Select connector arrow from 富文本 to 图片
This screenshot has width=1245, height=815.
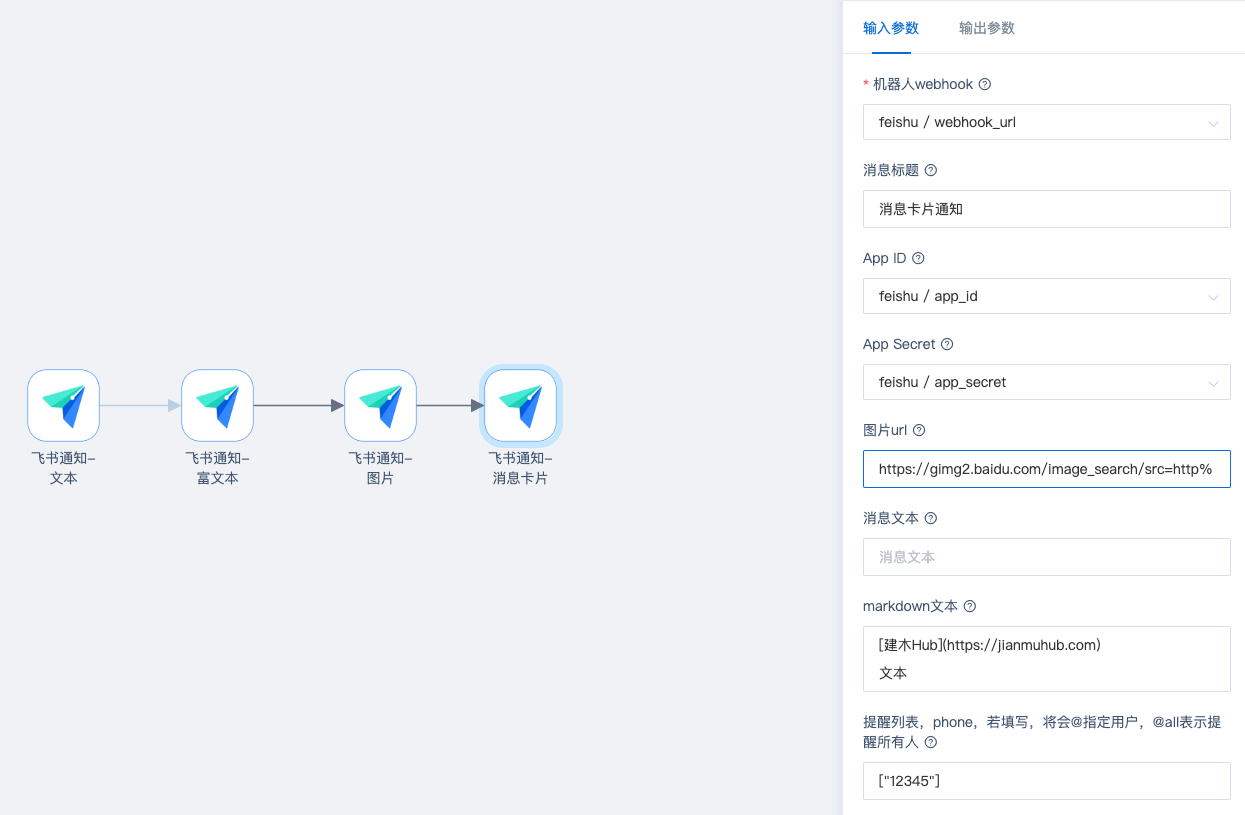click(x=299, y=405)
